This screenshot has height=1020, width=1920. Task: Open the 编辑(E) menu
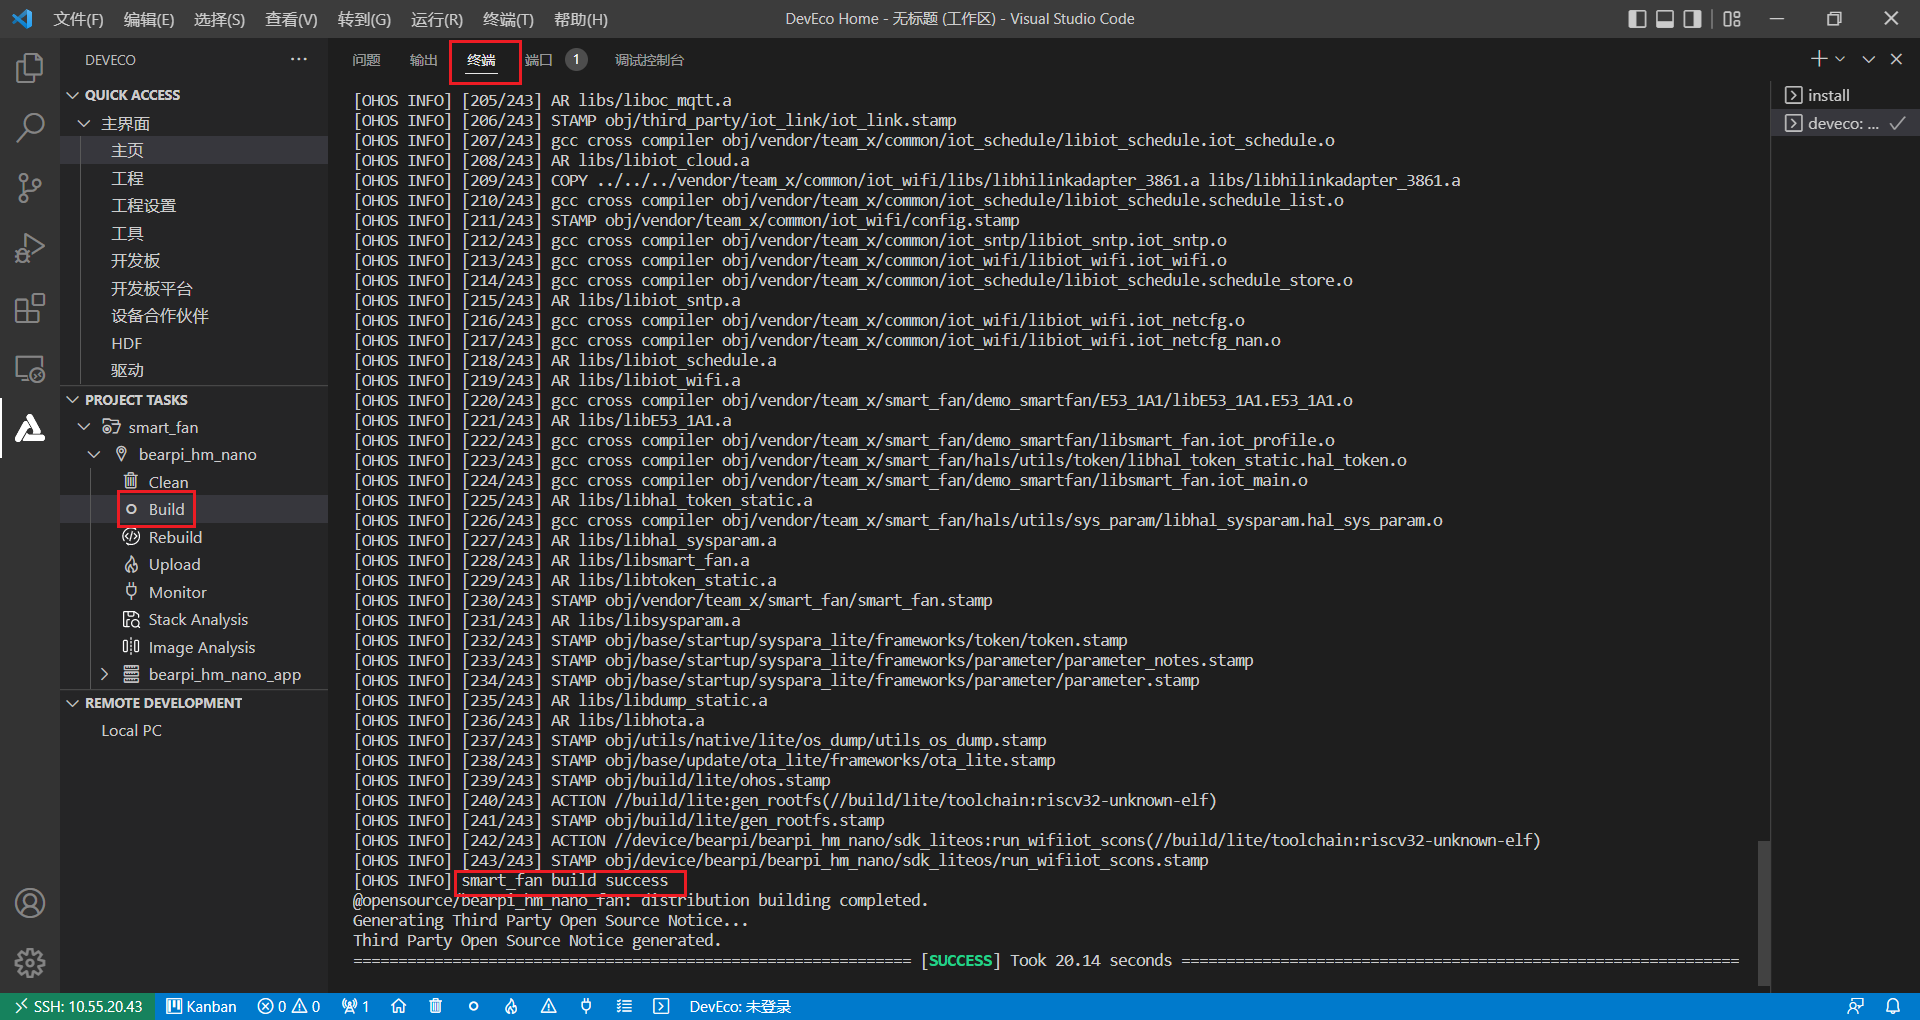click(149, 19)
